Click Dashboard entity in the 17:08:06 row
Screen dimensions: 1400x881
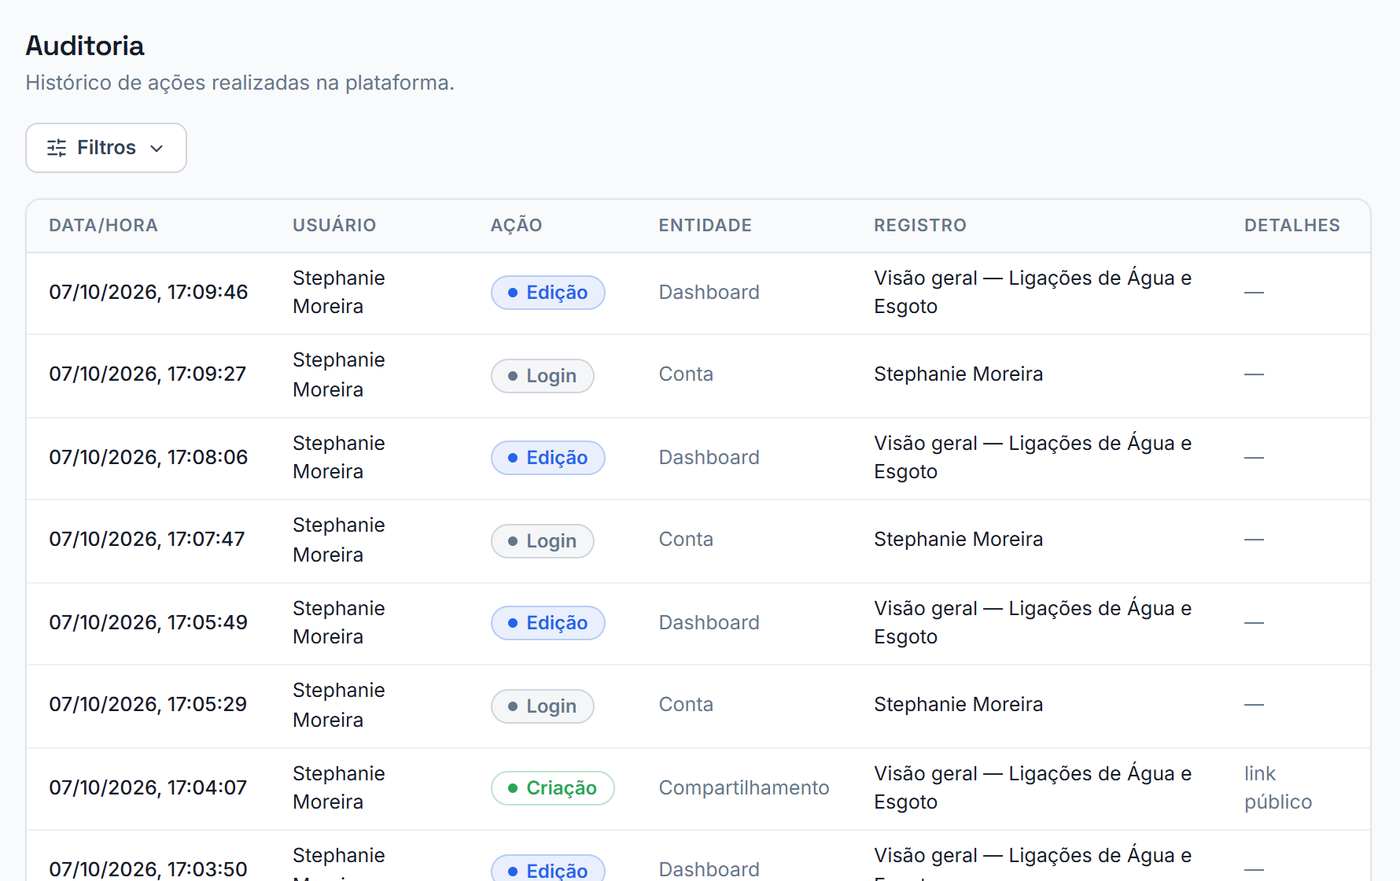tap(709, 457)
